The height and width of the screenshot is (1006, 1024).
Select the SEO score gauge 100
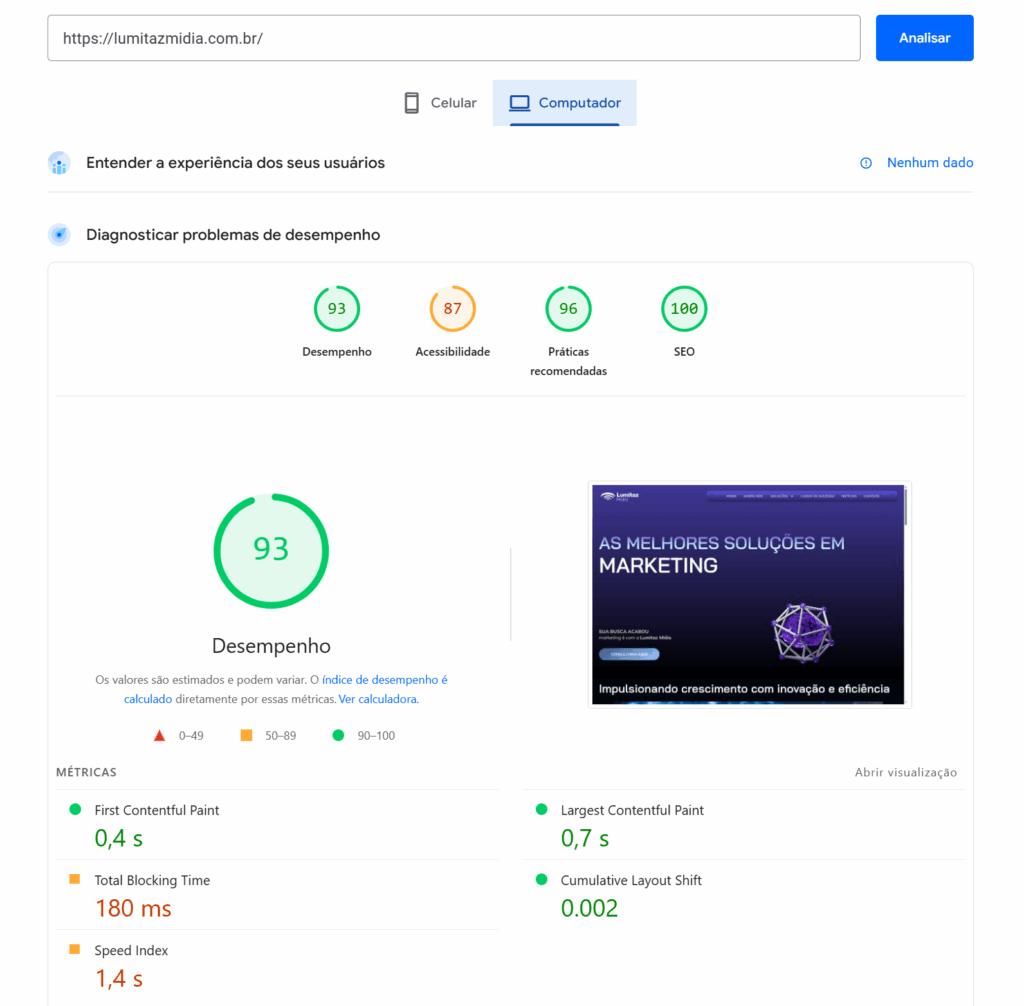pyautogui.click(x=684, y=309)
